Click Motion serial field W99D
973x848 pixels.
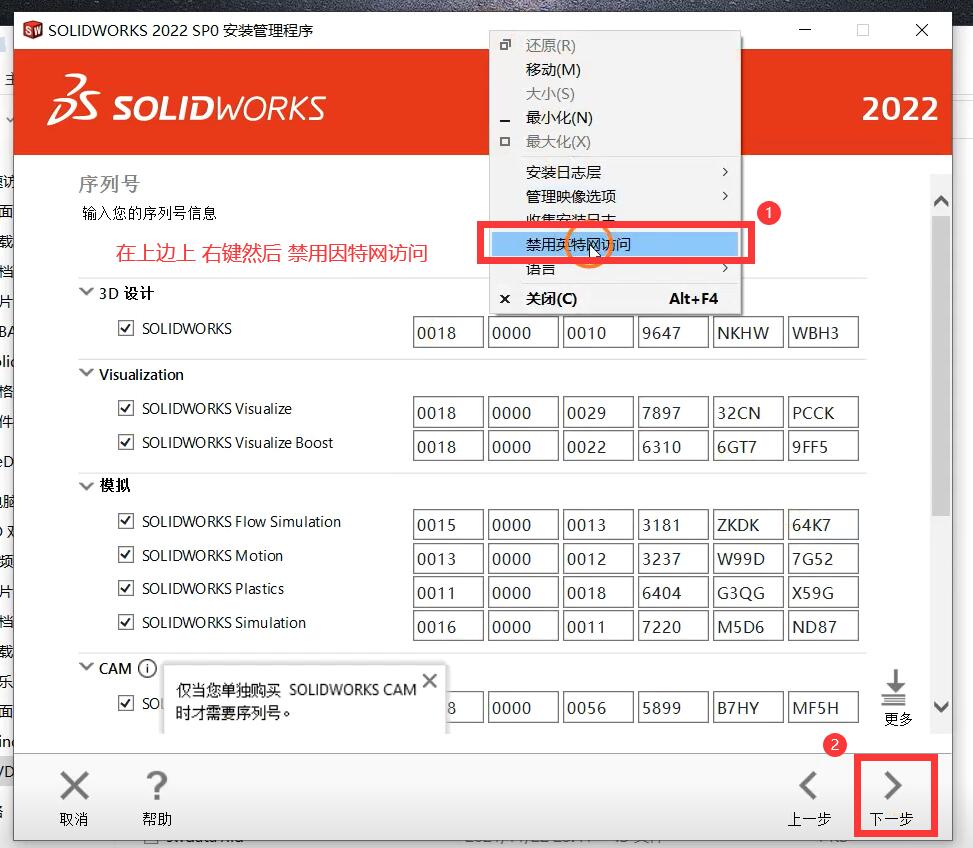pos(748,559)
